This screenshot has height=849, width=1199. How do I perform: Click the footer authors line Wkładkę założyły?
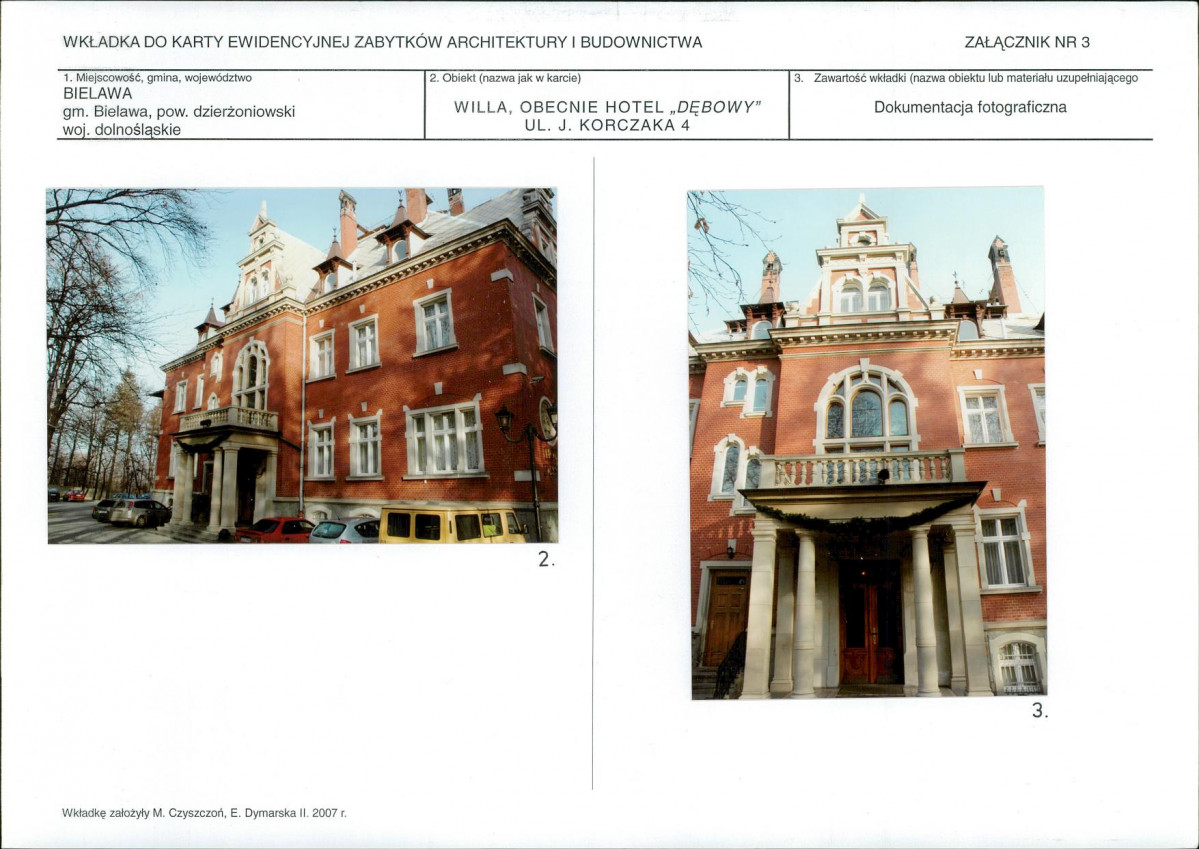click(204, 813)
